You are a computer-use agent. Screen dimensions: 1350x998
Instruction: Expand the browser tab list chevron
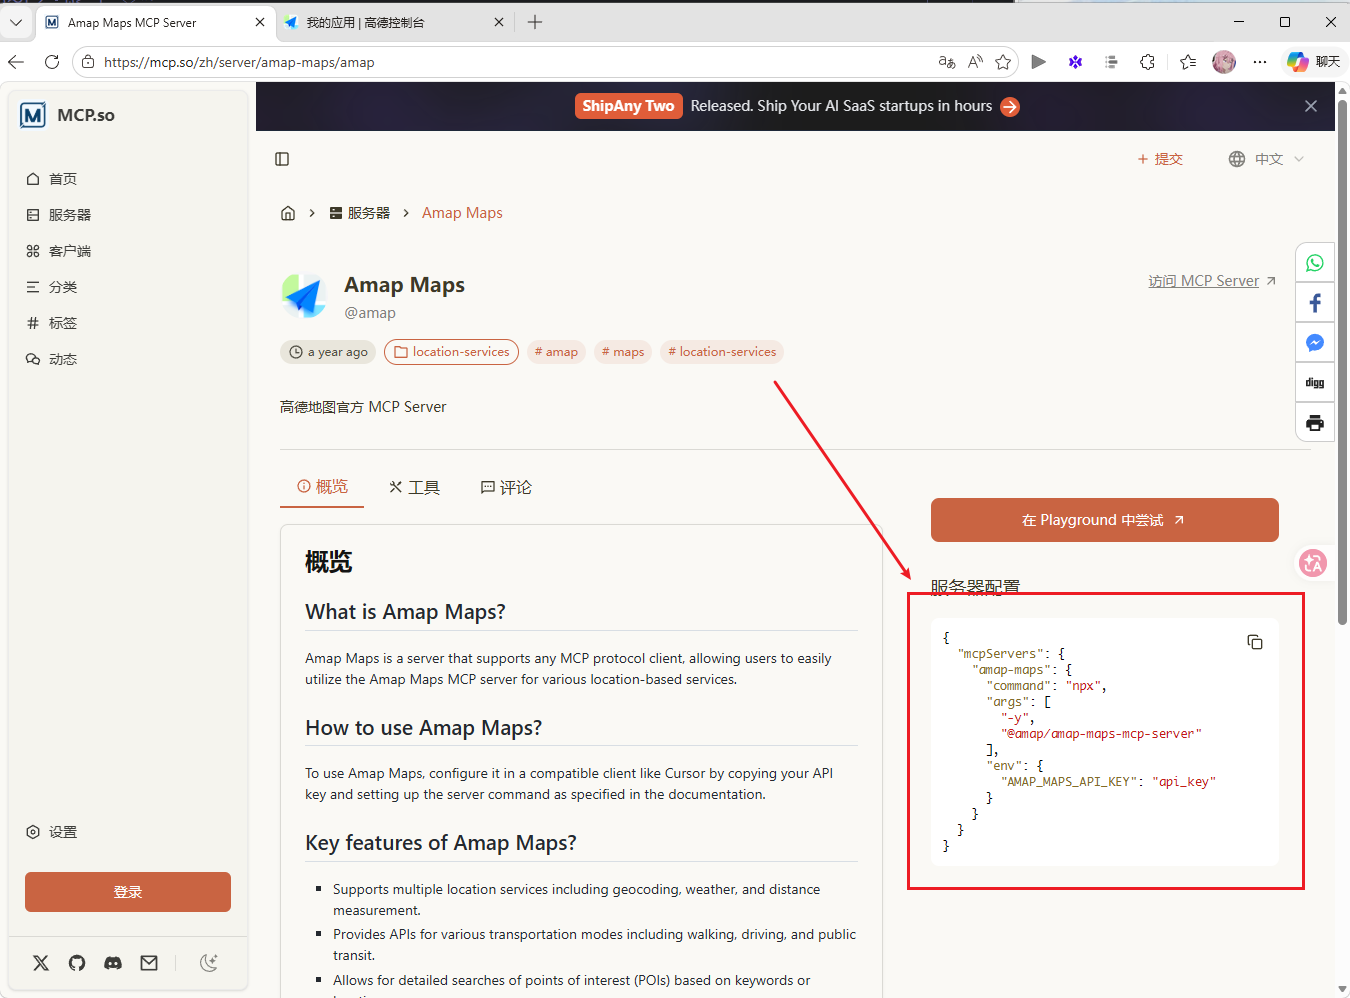16,22
